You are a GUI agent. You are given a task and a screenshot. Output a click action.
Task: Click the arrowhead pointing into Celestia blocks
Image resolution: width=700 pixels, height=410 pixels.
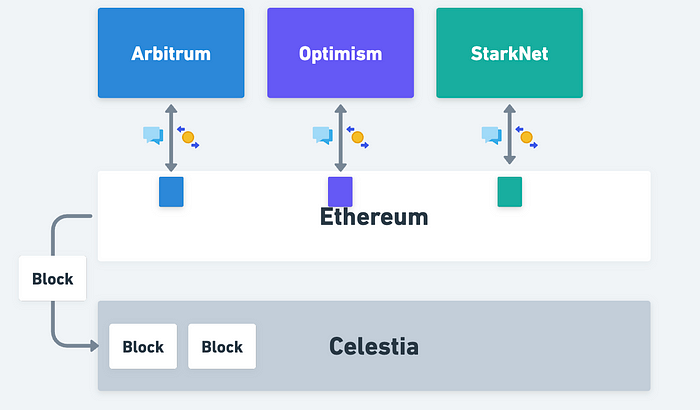coord(94,345)
